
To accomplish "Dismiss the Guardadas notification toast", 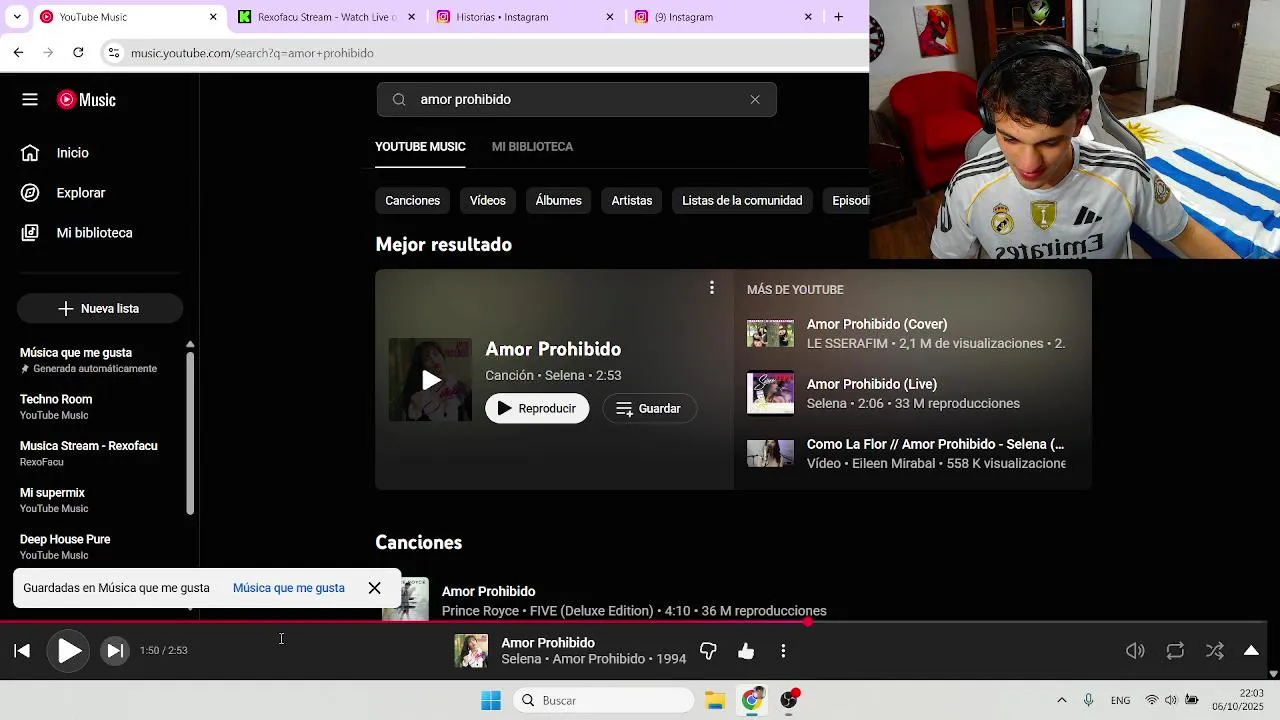I will tap(374, 588).
